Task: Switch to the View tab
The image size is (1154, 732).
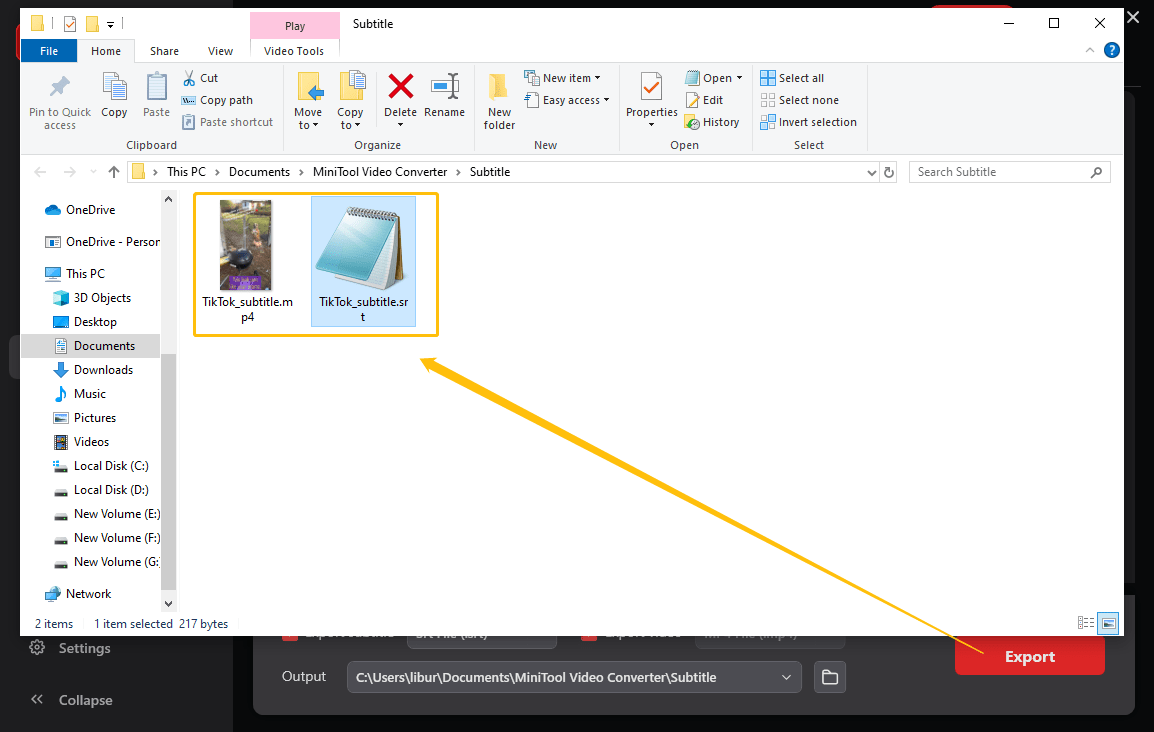Action: (x=220, y=51)
